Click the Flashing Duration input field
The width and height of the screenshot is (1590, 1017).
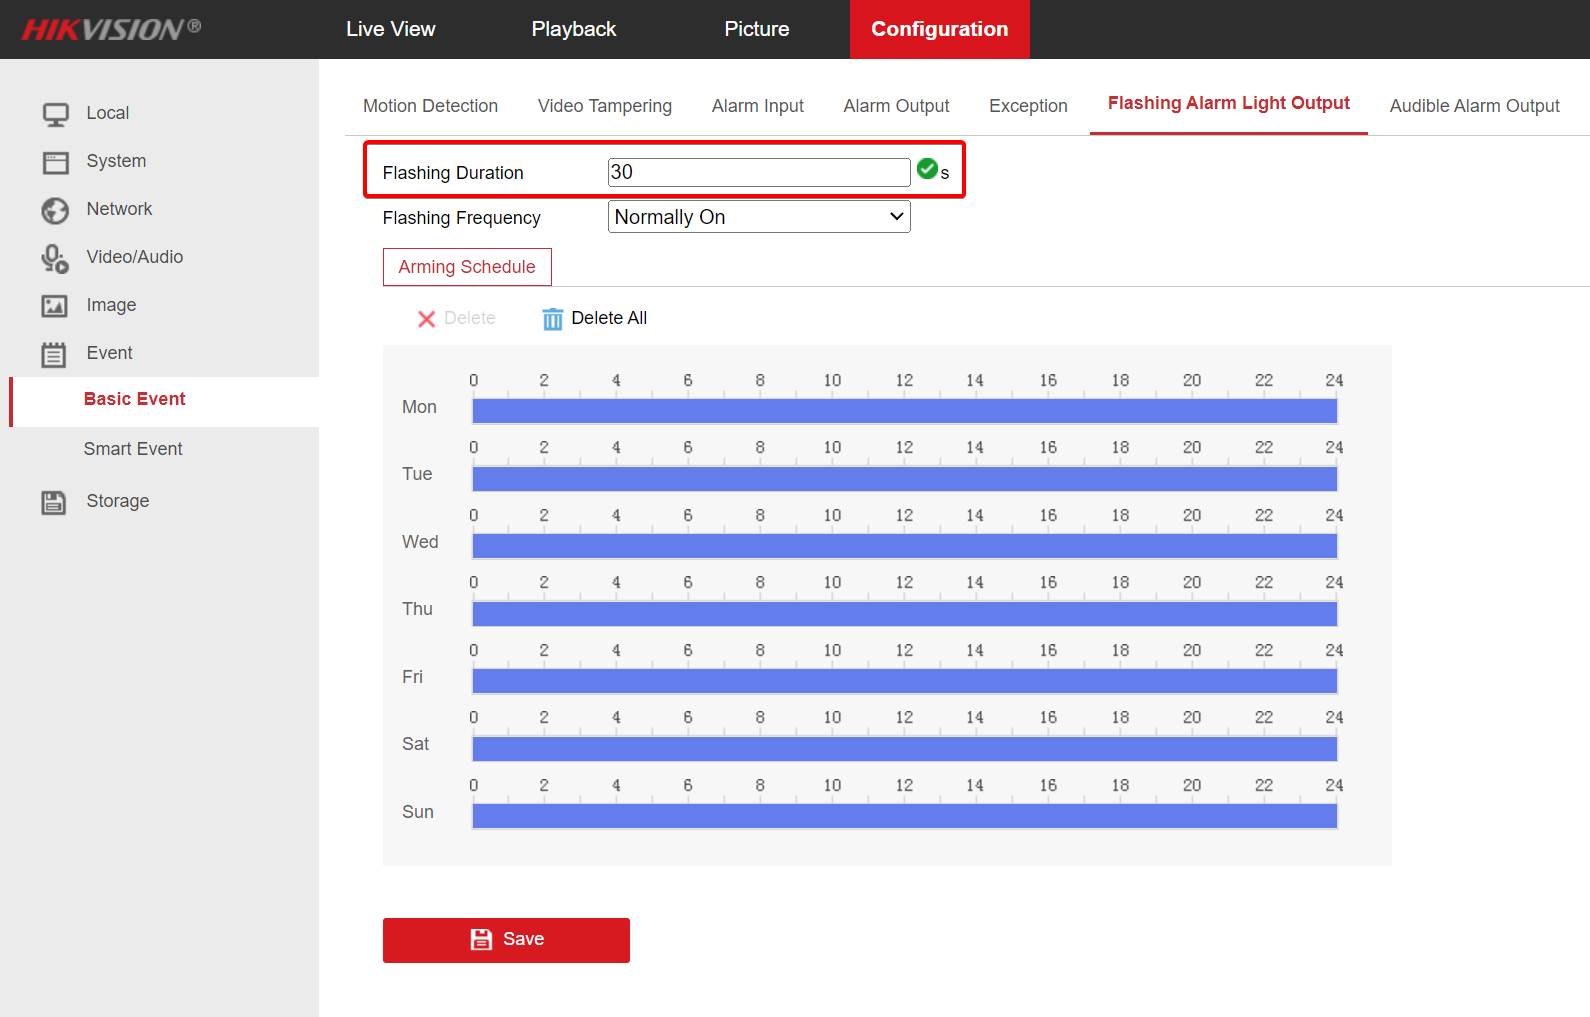point(758,172)
